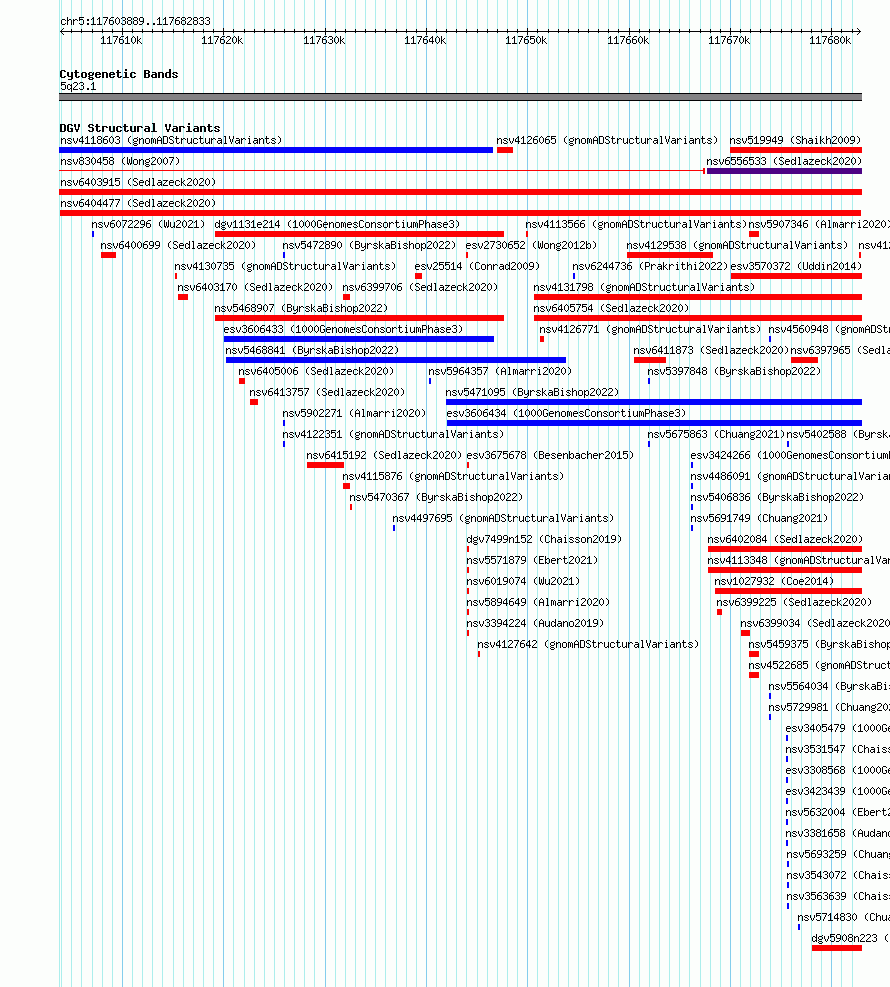Click the nsv4113566 gnomAD label
Screen dimensions: 890x987
636,224
